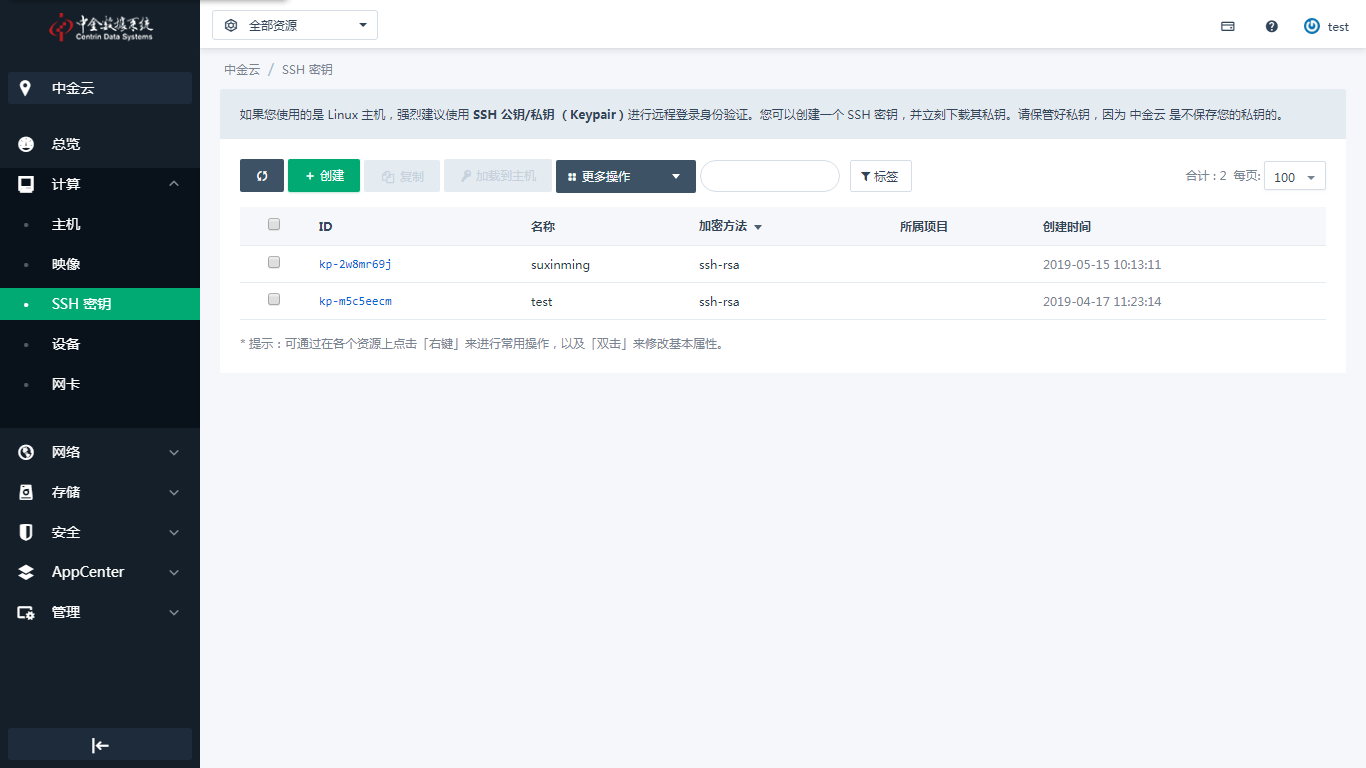Go to 网卡 in the sidebar
The height and width of the screenshot is (768, 1366).
click(100, 384)
